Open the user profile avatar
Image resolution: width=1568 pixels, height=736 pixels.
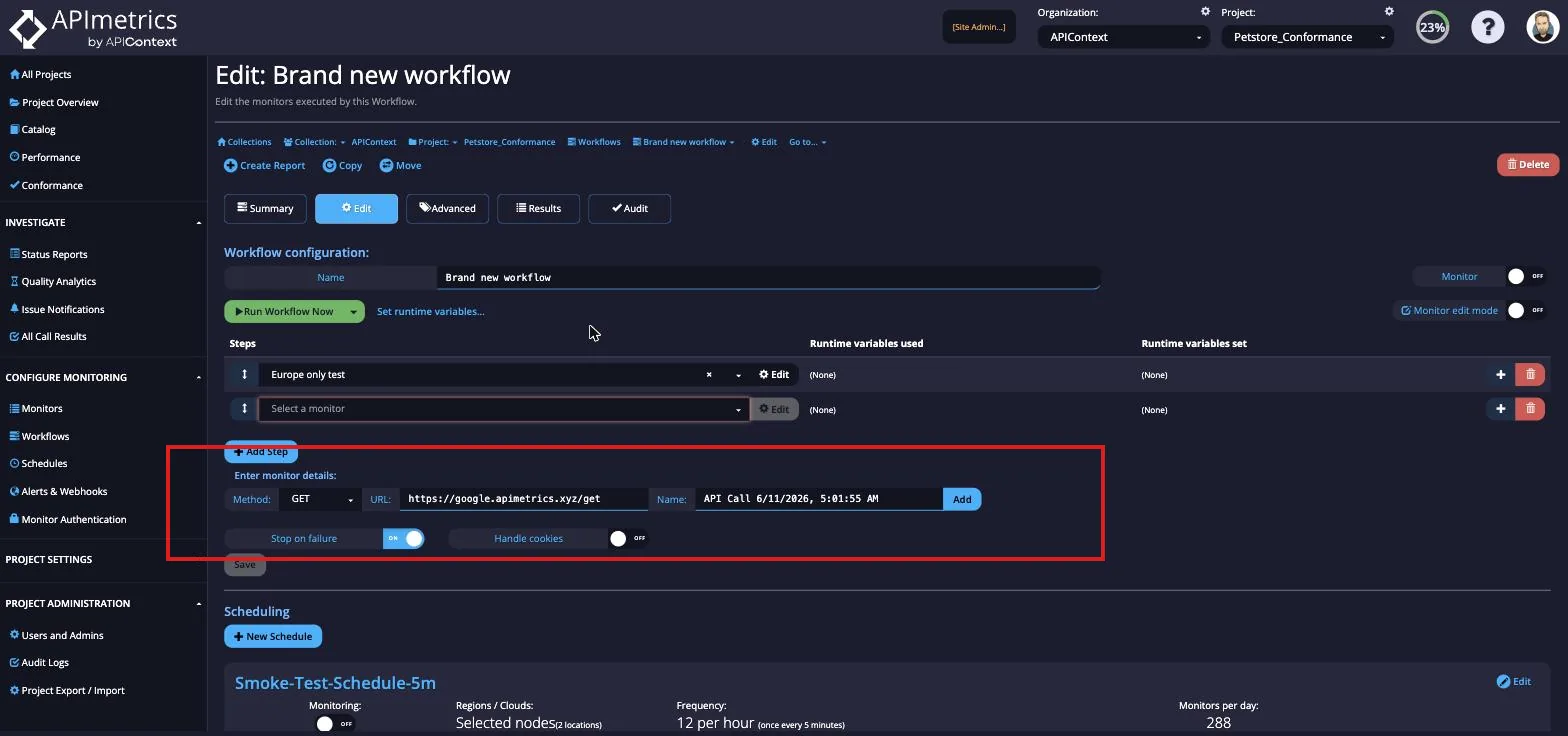pyautogui.click(x=1543, y=27)
